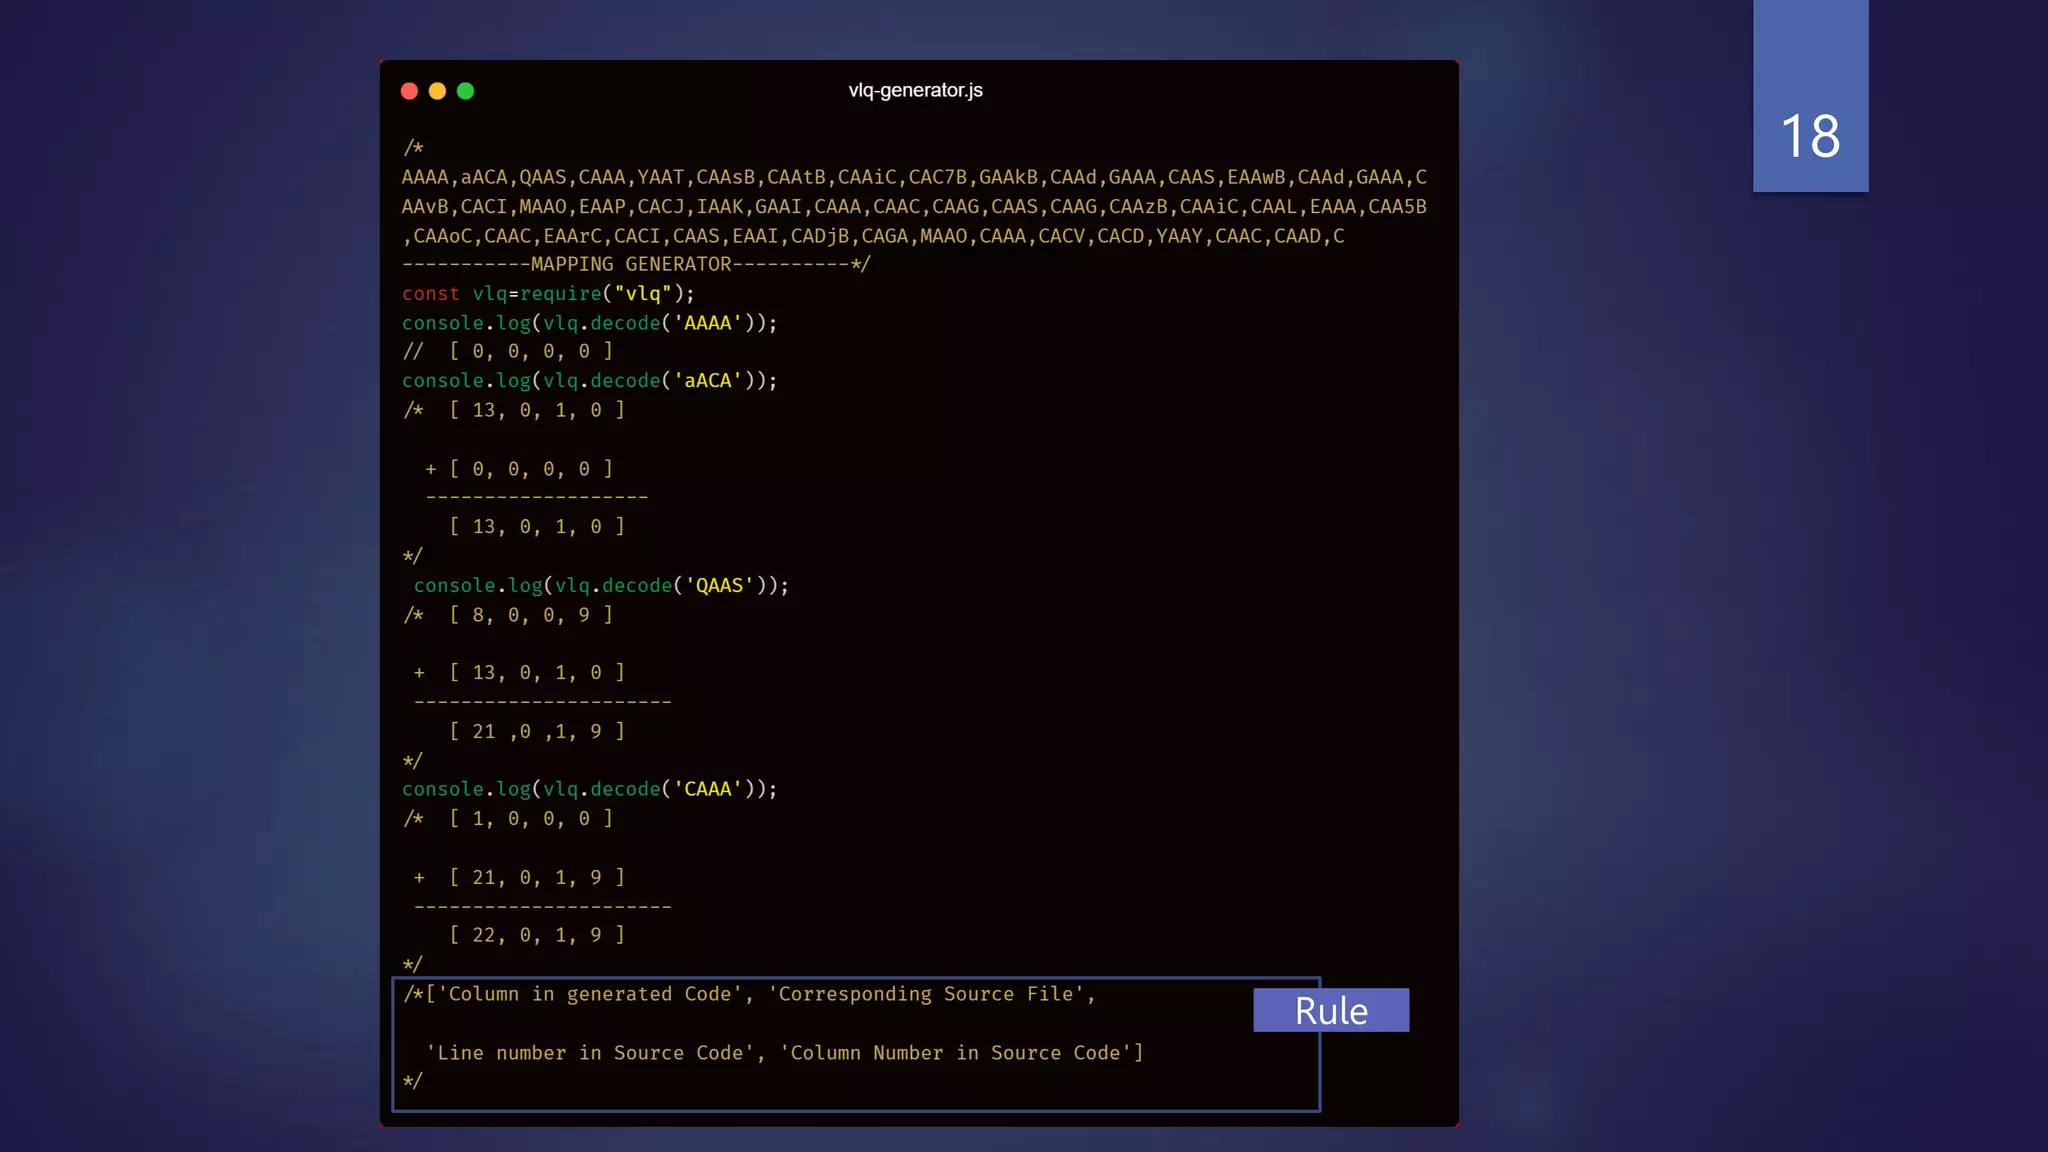Click the 'CAAA' string in decode call
Screen dimensions: 2048x1152
708,789
